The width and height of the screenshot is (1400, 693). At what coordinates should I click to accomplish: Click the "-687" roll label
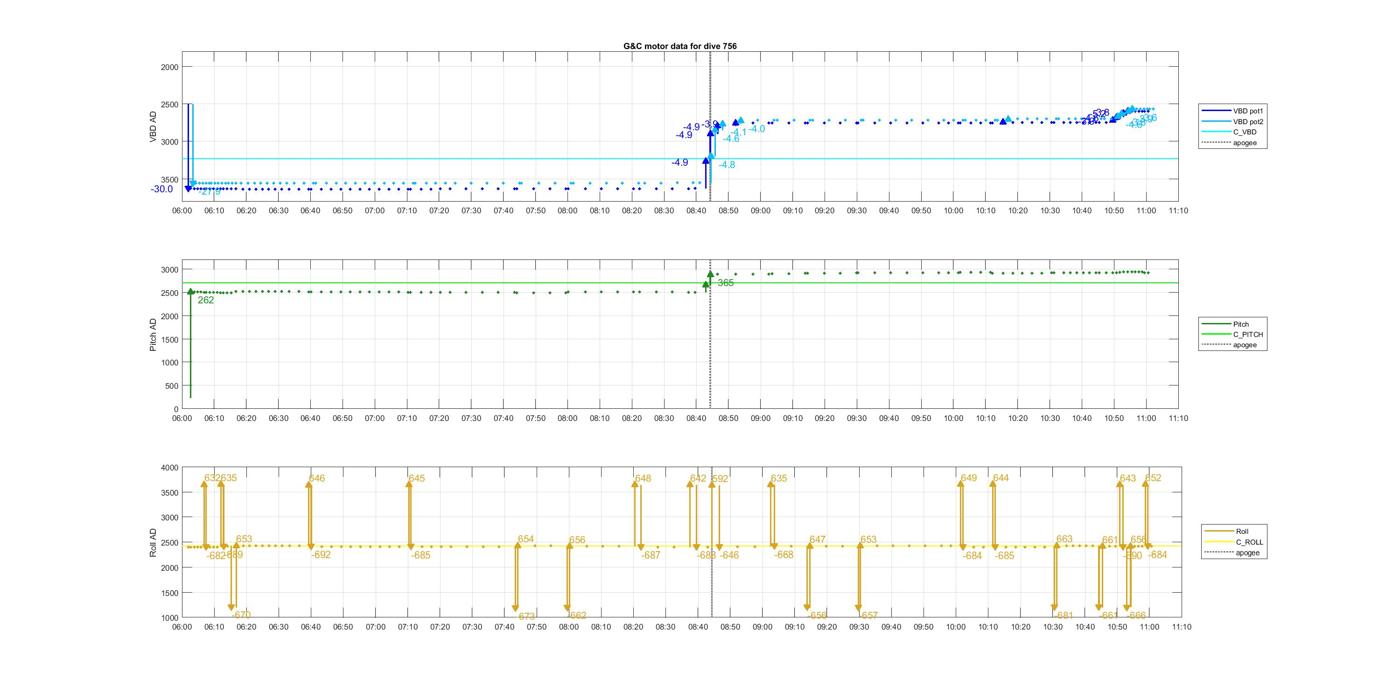pos(651,555)
